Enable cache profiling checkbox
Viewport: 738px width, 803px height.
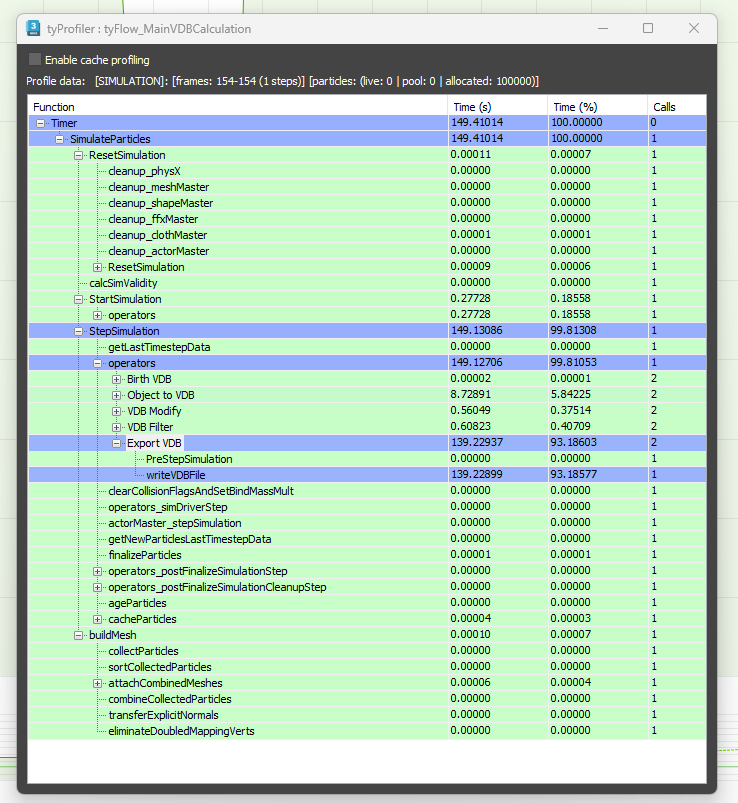click(x=36, y=60)
